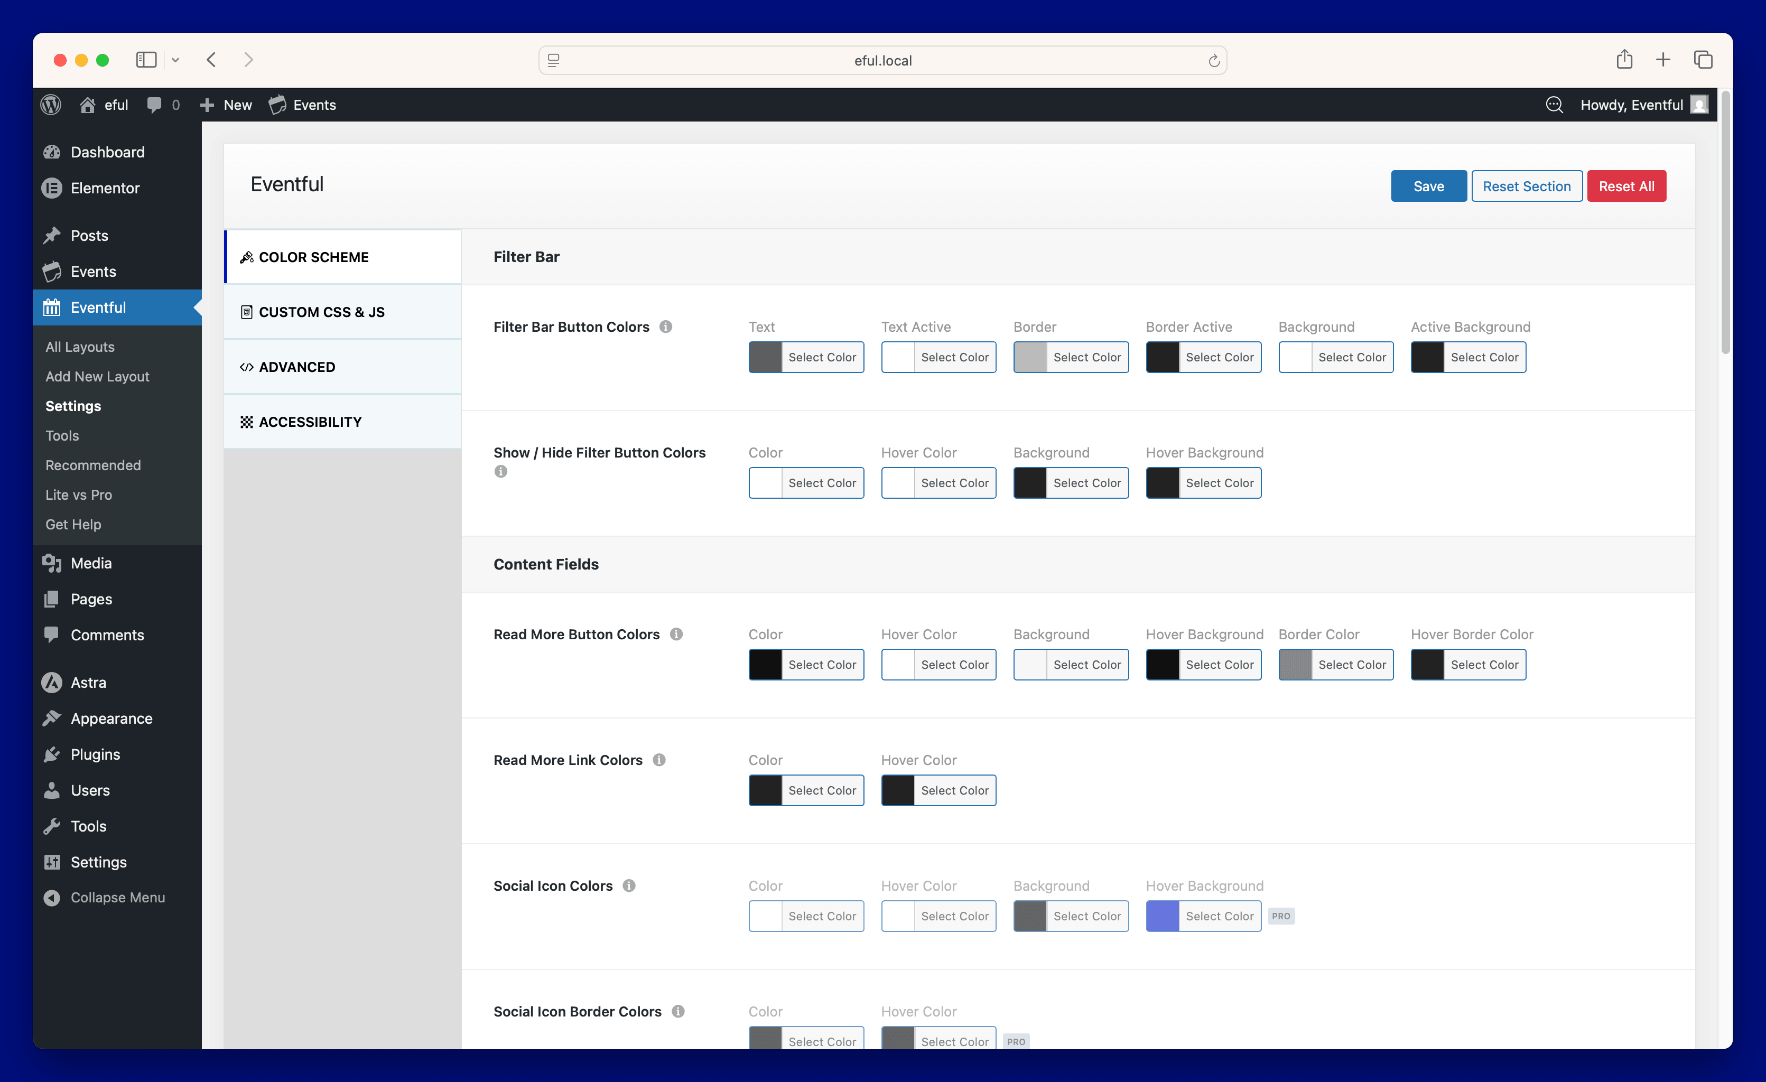Click the Share icon in browser toolbar

pos(1624,60)
